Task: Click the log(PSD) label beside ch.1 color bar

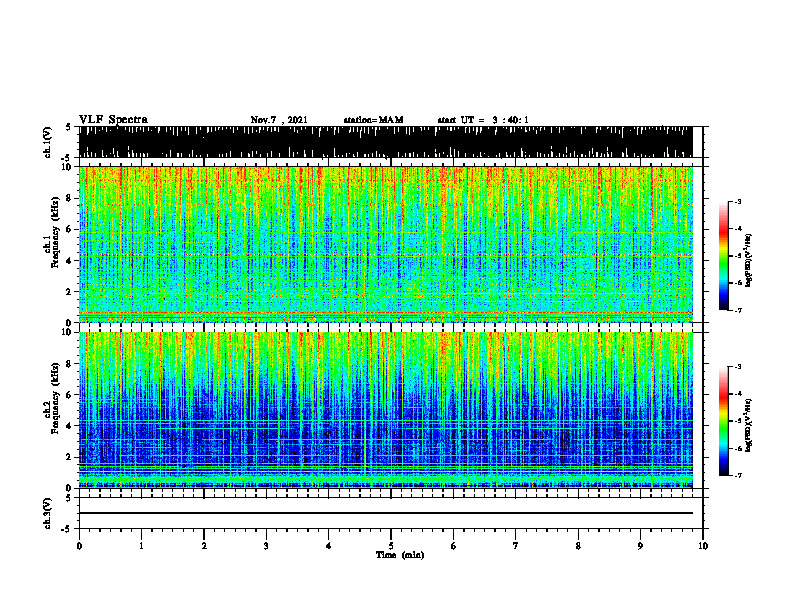Action: [749, 260]
